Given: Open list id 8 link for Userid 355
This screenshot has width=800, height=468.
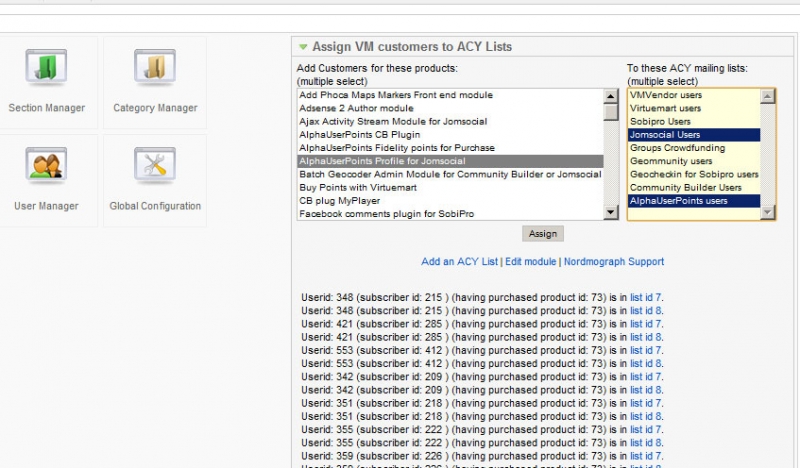Looking at the screenshot, I should point(645,443).
